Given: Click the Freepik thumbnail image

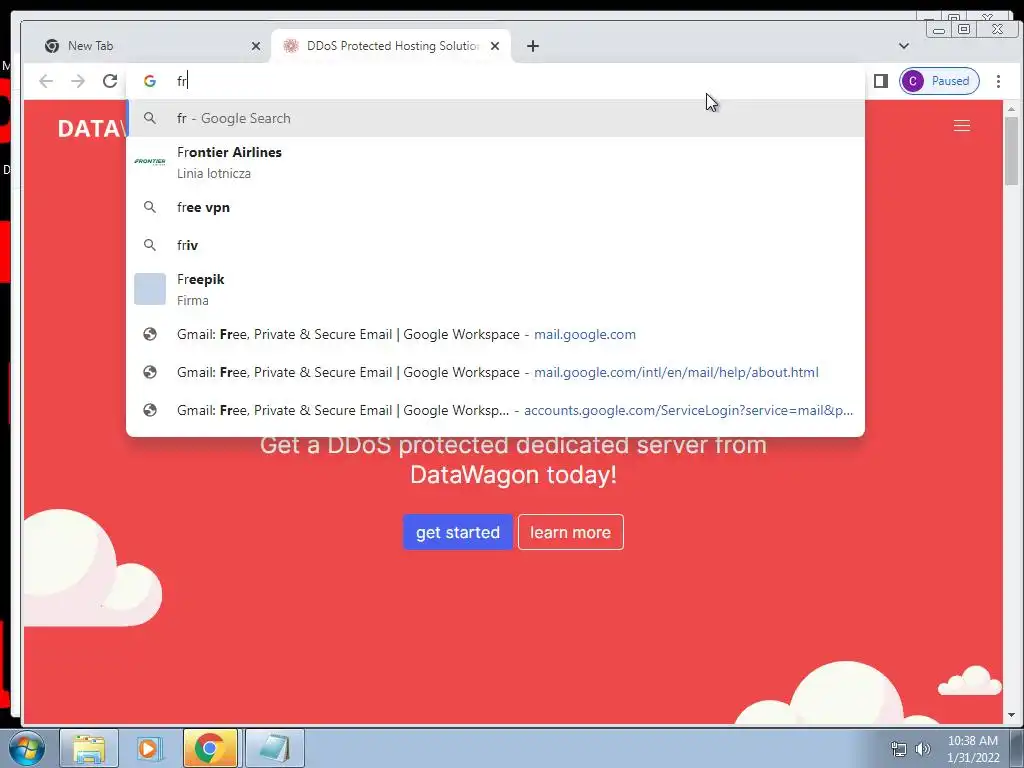Looking at the screenshot, I should [x=150, y=289].
